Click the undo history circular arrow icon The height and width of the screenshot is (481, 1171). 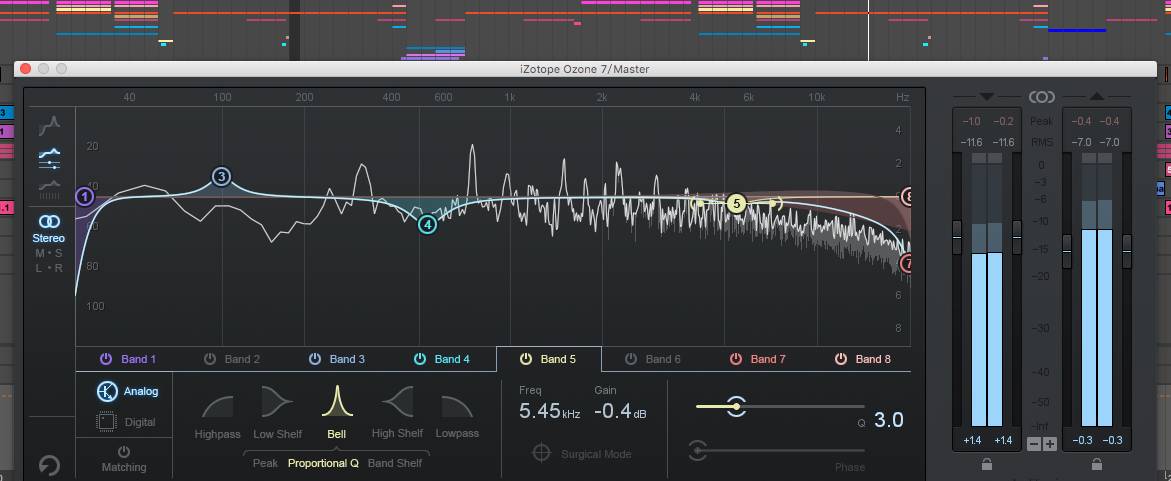pyautogui.click(x=49, y=466)
